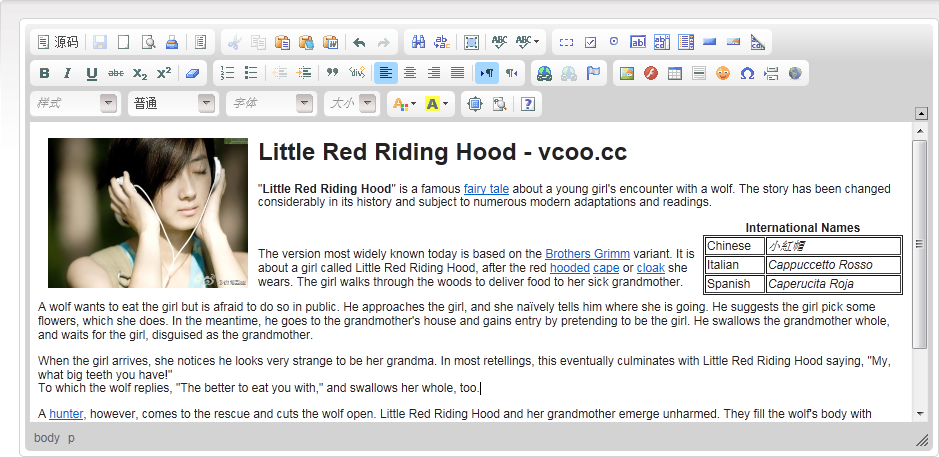Click the Find binoculars icon
Viewport: 939px width, 457px height.
tap(418, 42)
